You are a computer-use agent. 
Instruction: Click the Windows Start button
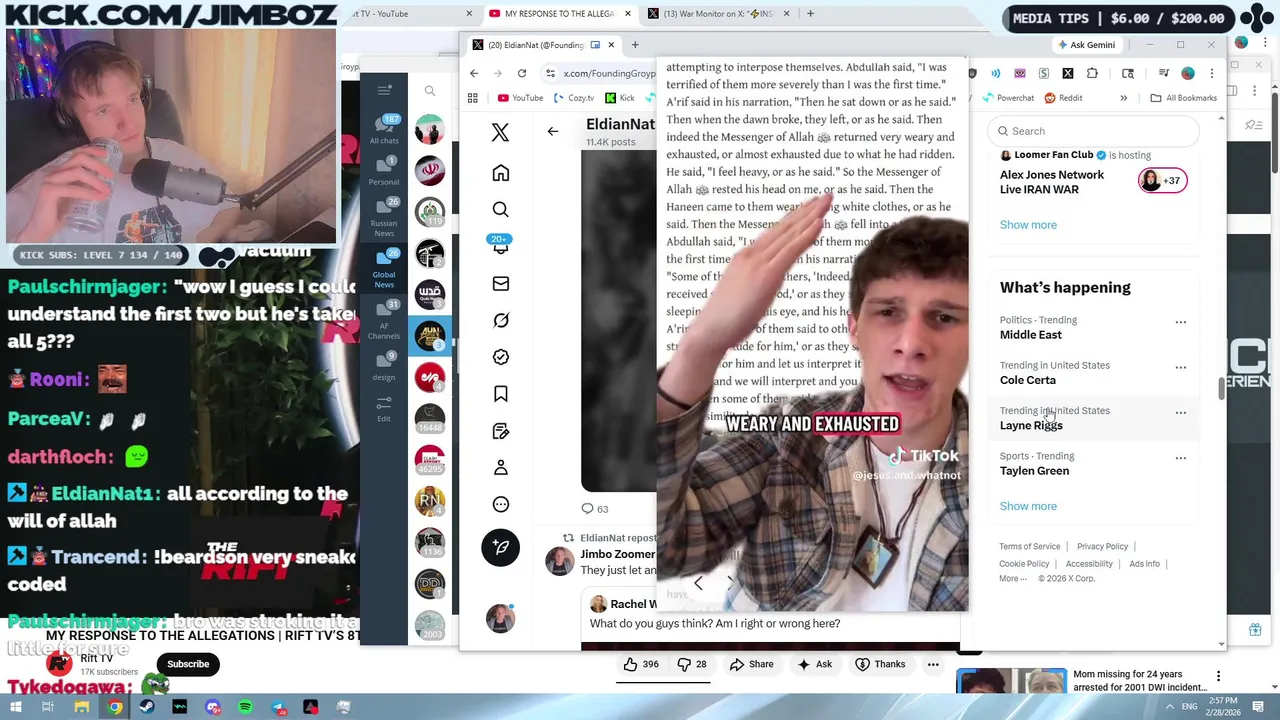tap(15, 707)
